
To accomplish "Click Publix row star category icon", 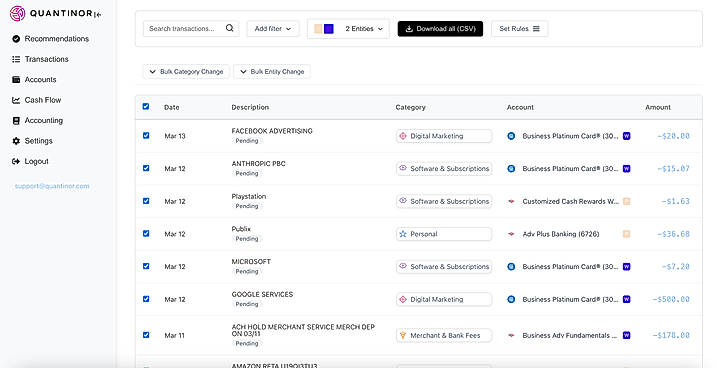I will pyautogui.click(x=403, y=234).
